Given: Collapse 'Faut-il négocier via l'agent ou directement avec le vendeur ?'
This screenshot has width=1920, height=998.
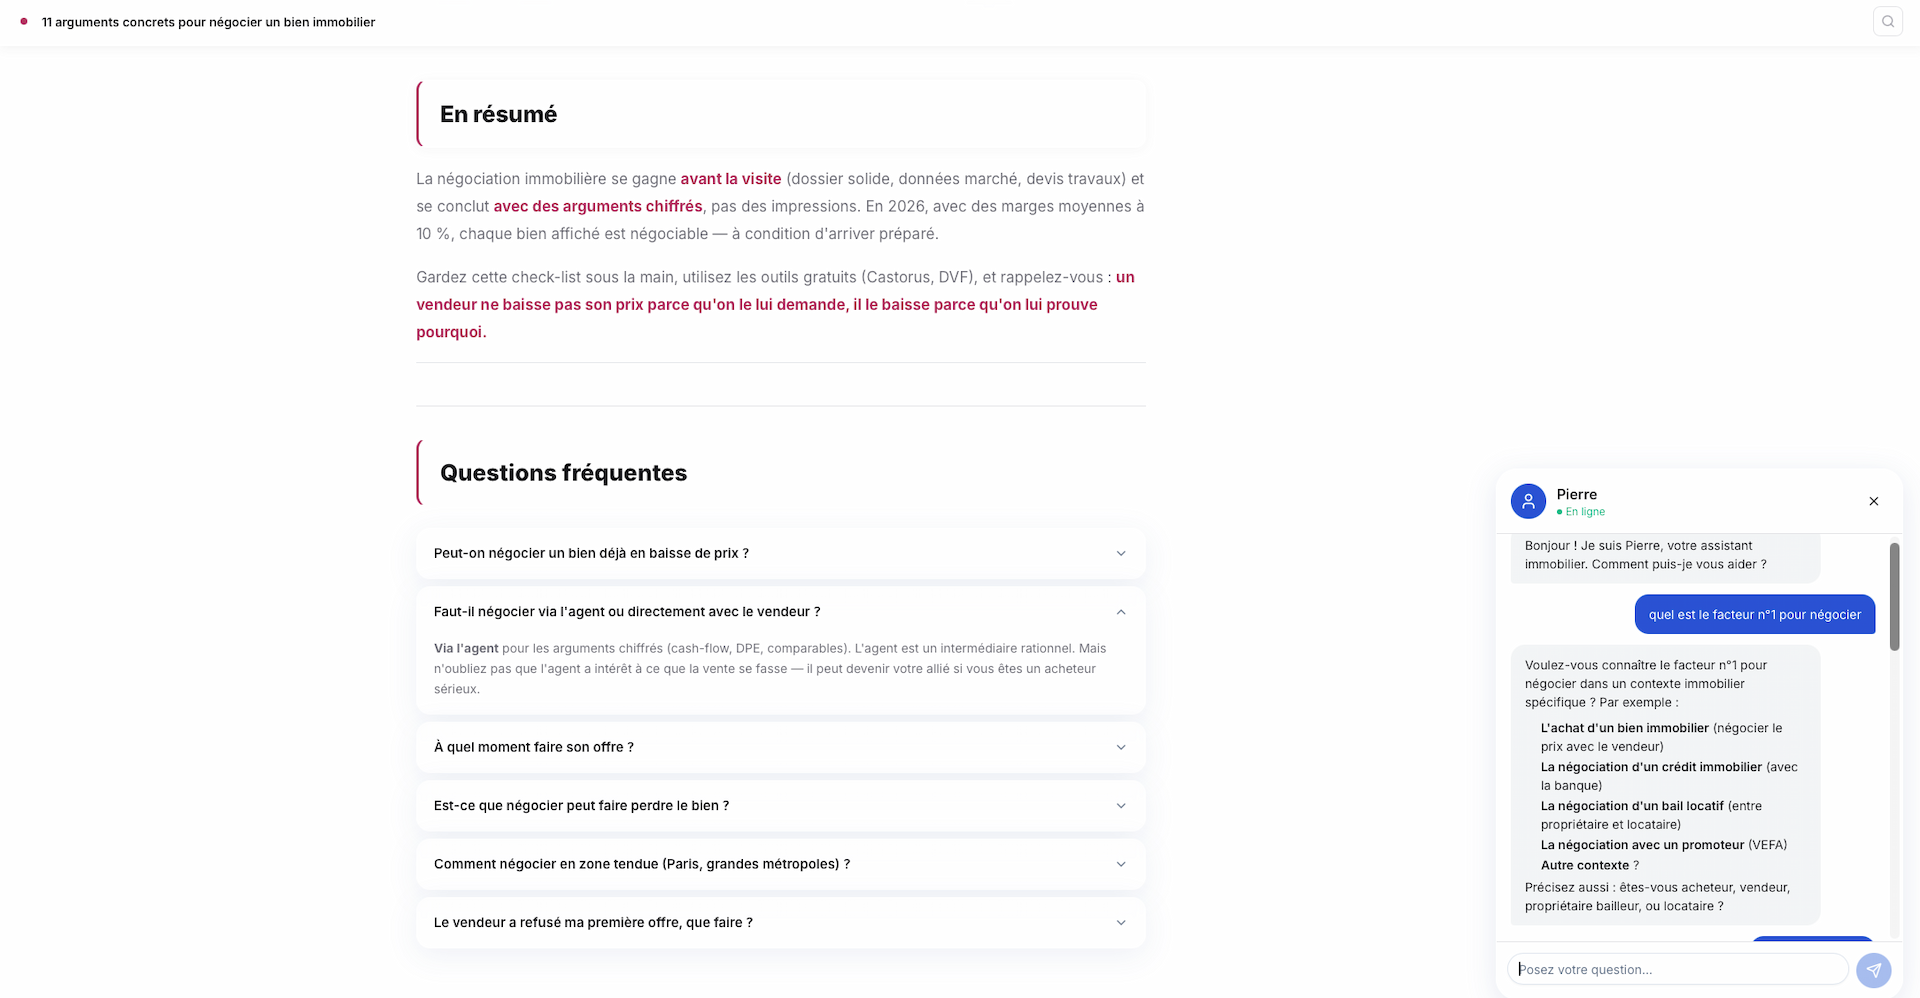Looking at the screenshot, I should tap(780, 611).
